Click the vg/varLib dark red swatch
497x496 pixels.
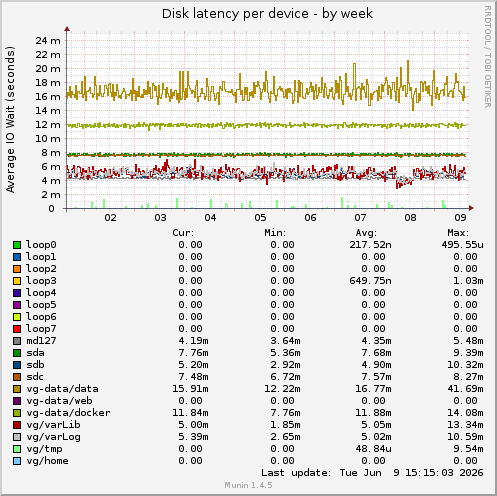[x=17, y=425]
